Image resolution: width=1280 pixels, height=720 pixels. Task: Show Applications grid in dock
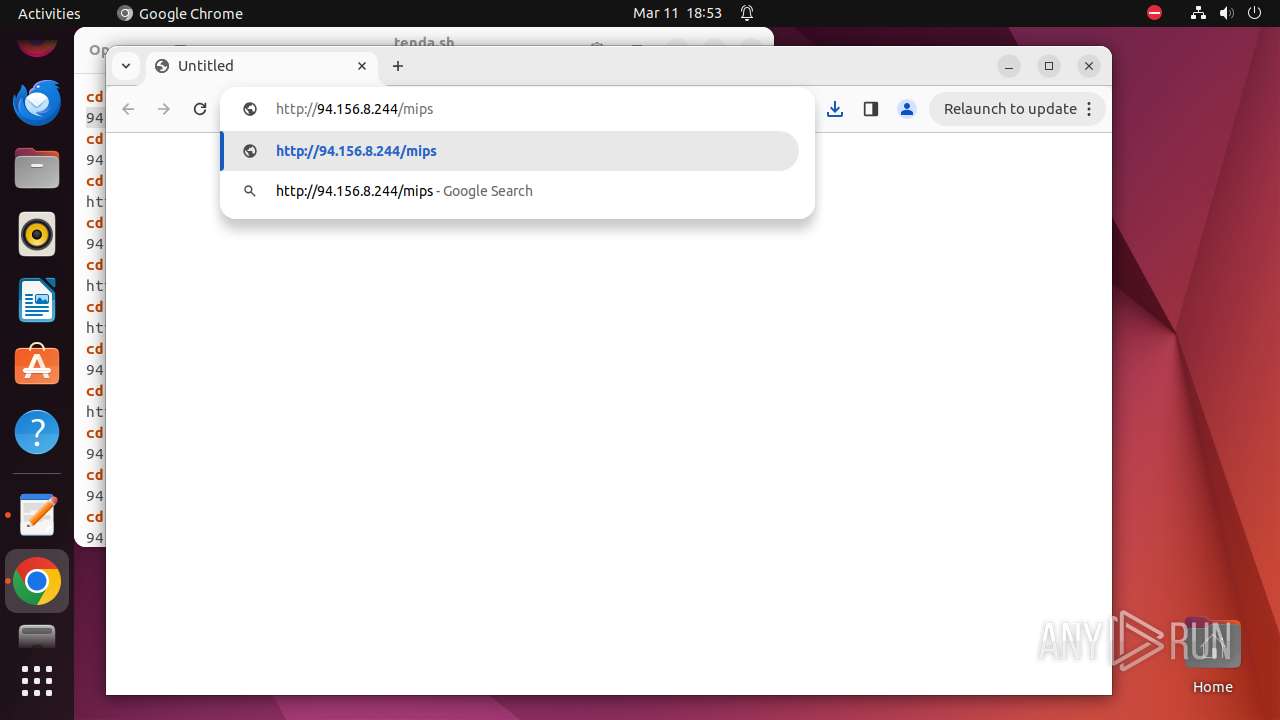[x=37, y=681]
